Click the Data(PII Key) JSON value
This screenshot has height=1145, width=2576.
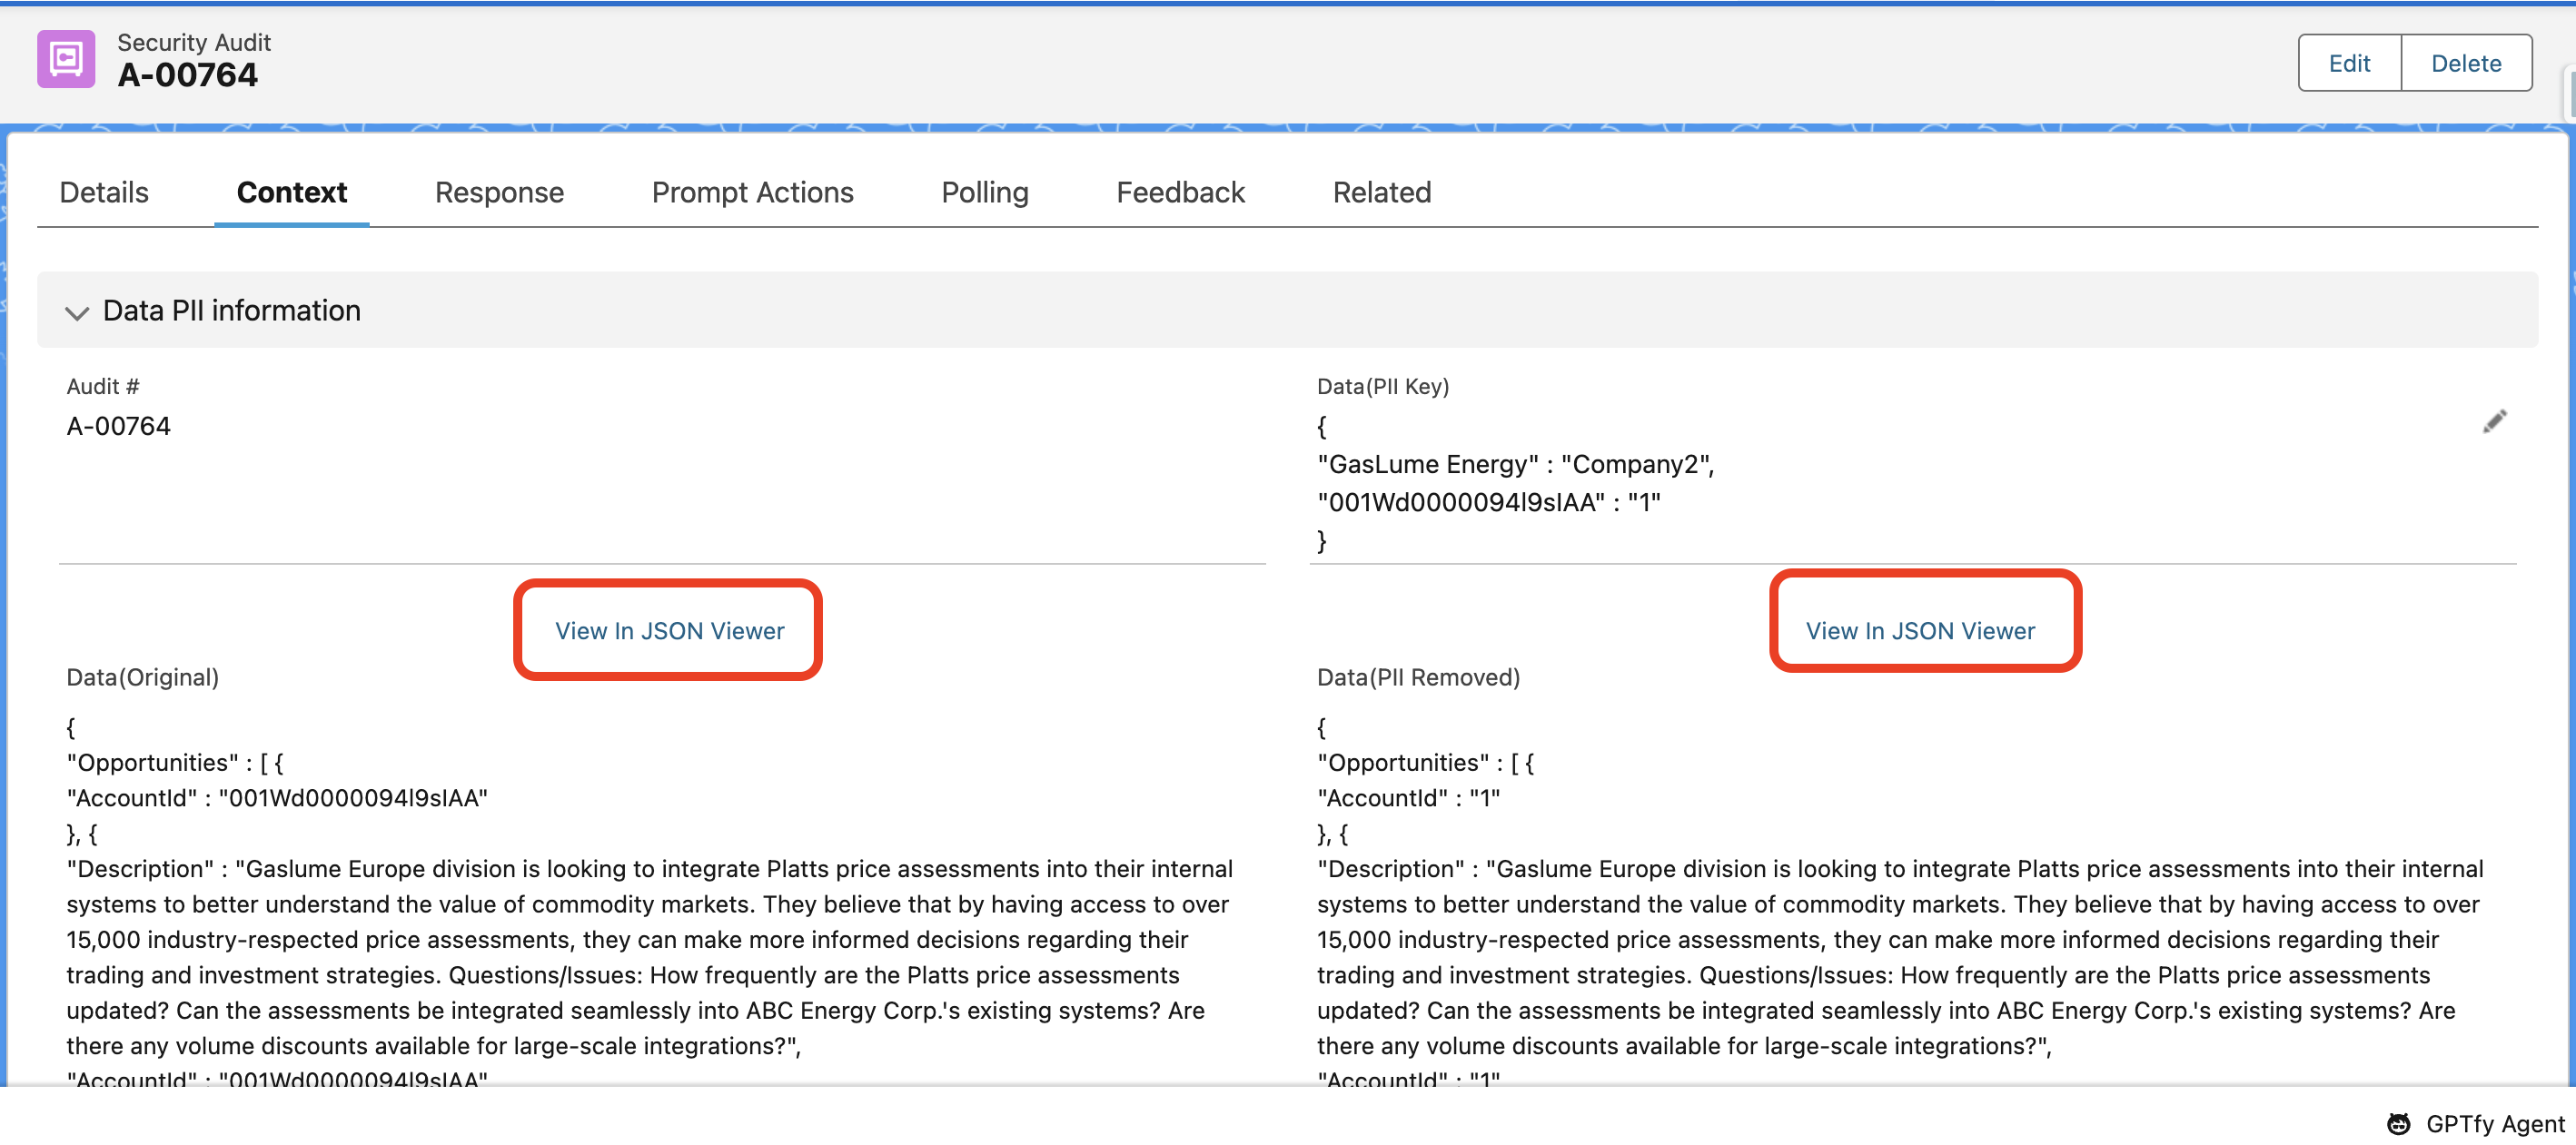click(1514, 483)
